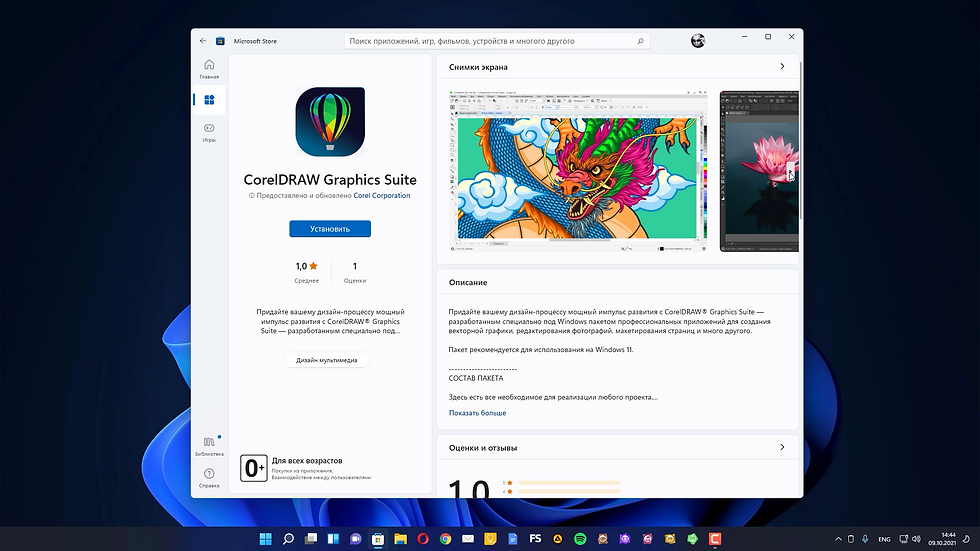Launch Spotify from the taskbar

click(x=580, y=539)
